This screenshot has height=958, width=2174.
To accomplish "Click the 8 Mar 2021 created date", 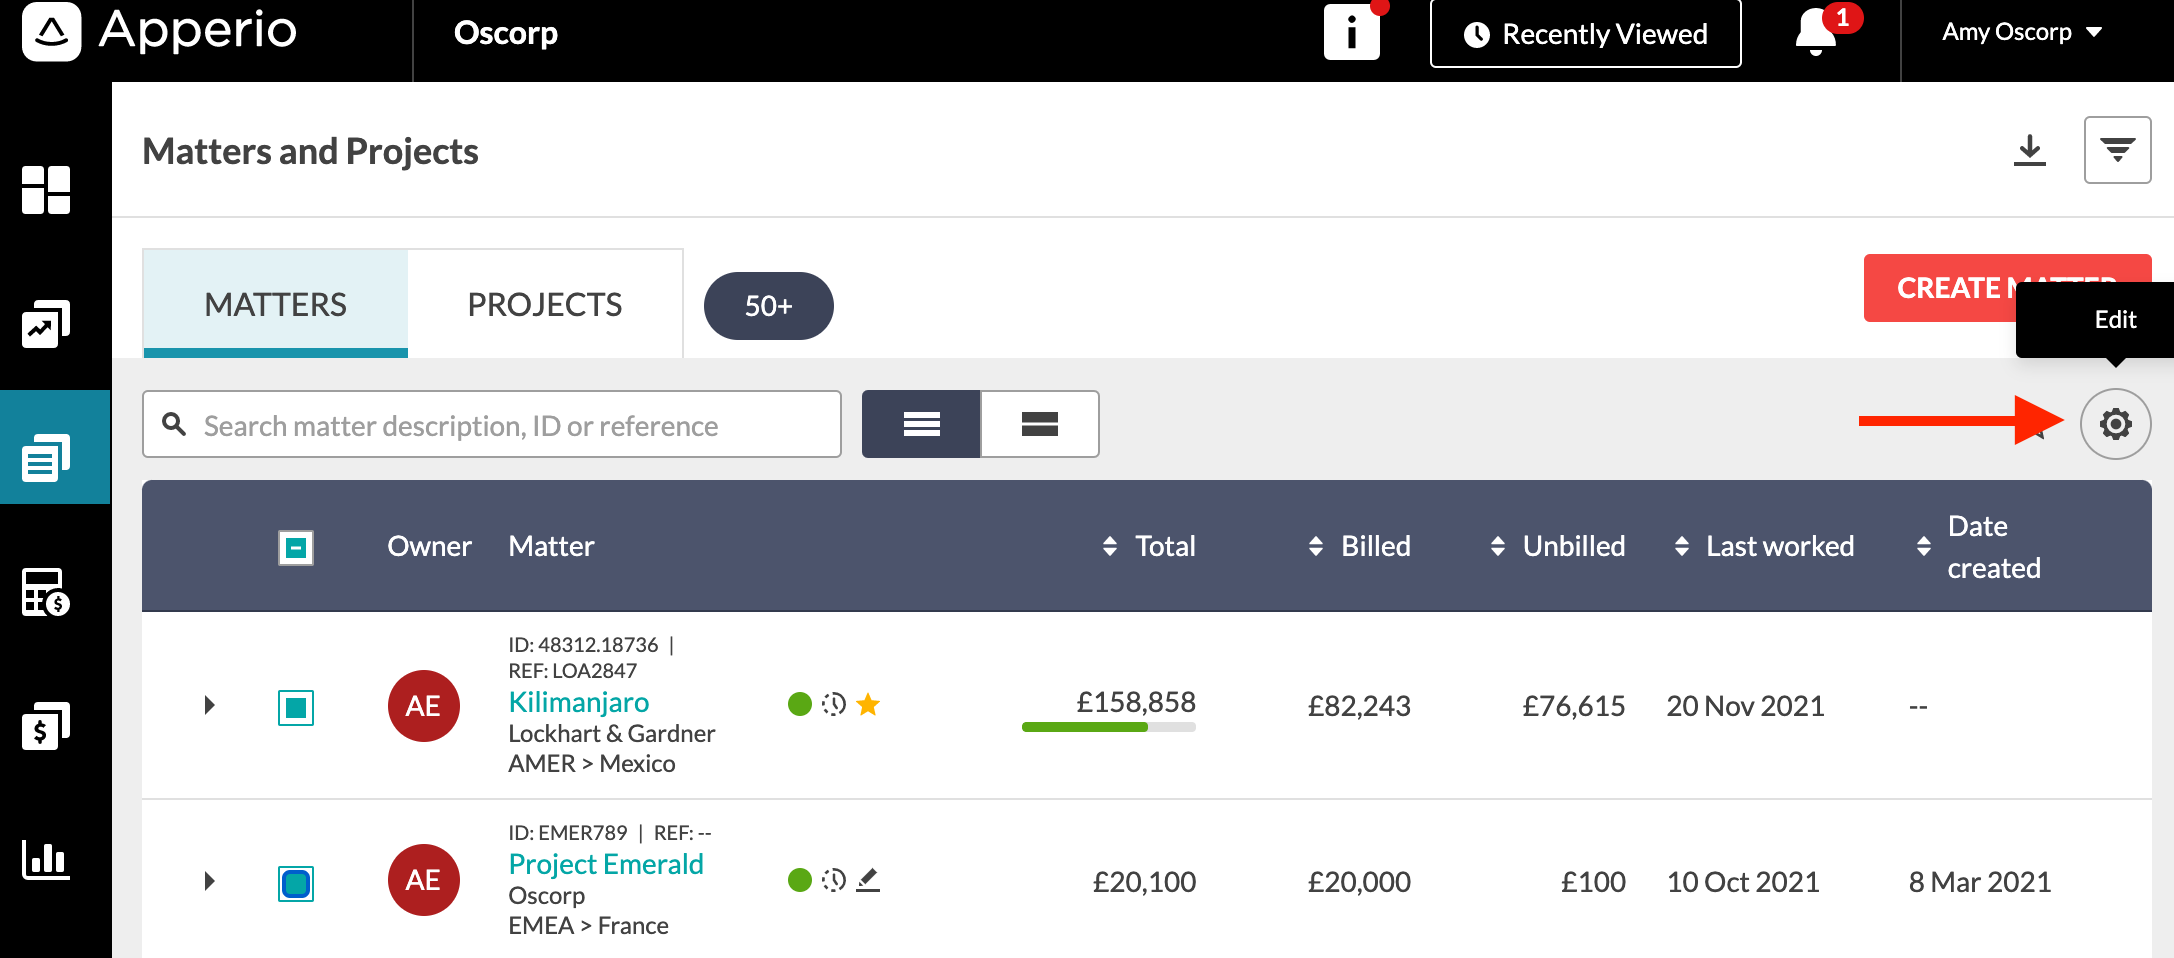I will [1980, 882].
